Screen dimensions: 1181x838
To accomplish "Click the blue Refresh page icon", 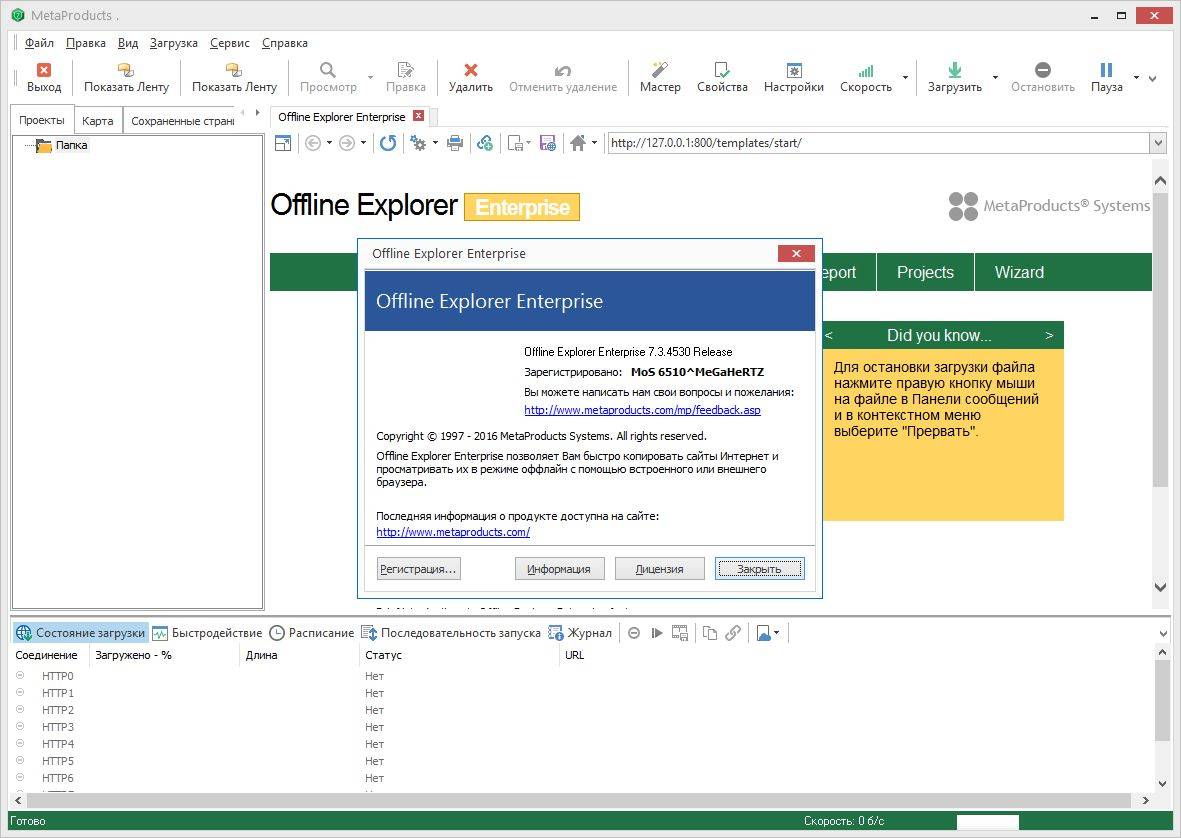I will (x=388, y=143).
